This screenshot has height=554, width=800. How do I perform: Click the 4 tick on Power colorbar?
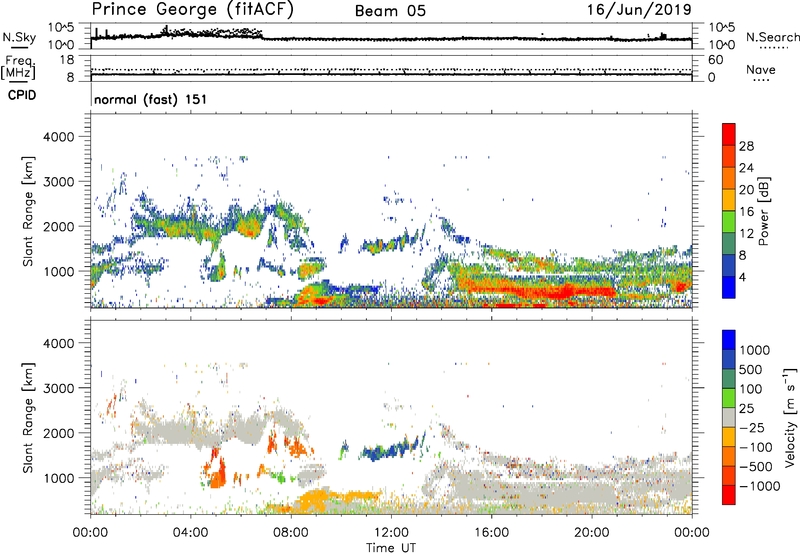click(x=742, y=277)
